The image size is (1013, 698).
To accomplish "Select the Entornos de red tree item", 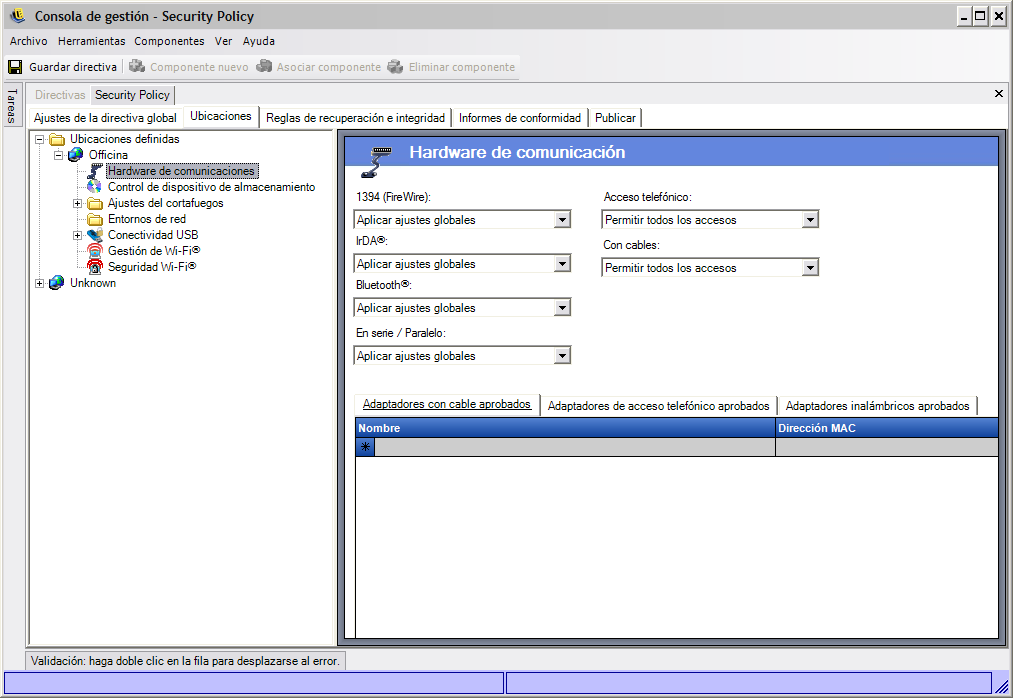I will pos(146,219).
